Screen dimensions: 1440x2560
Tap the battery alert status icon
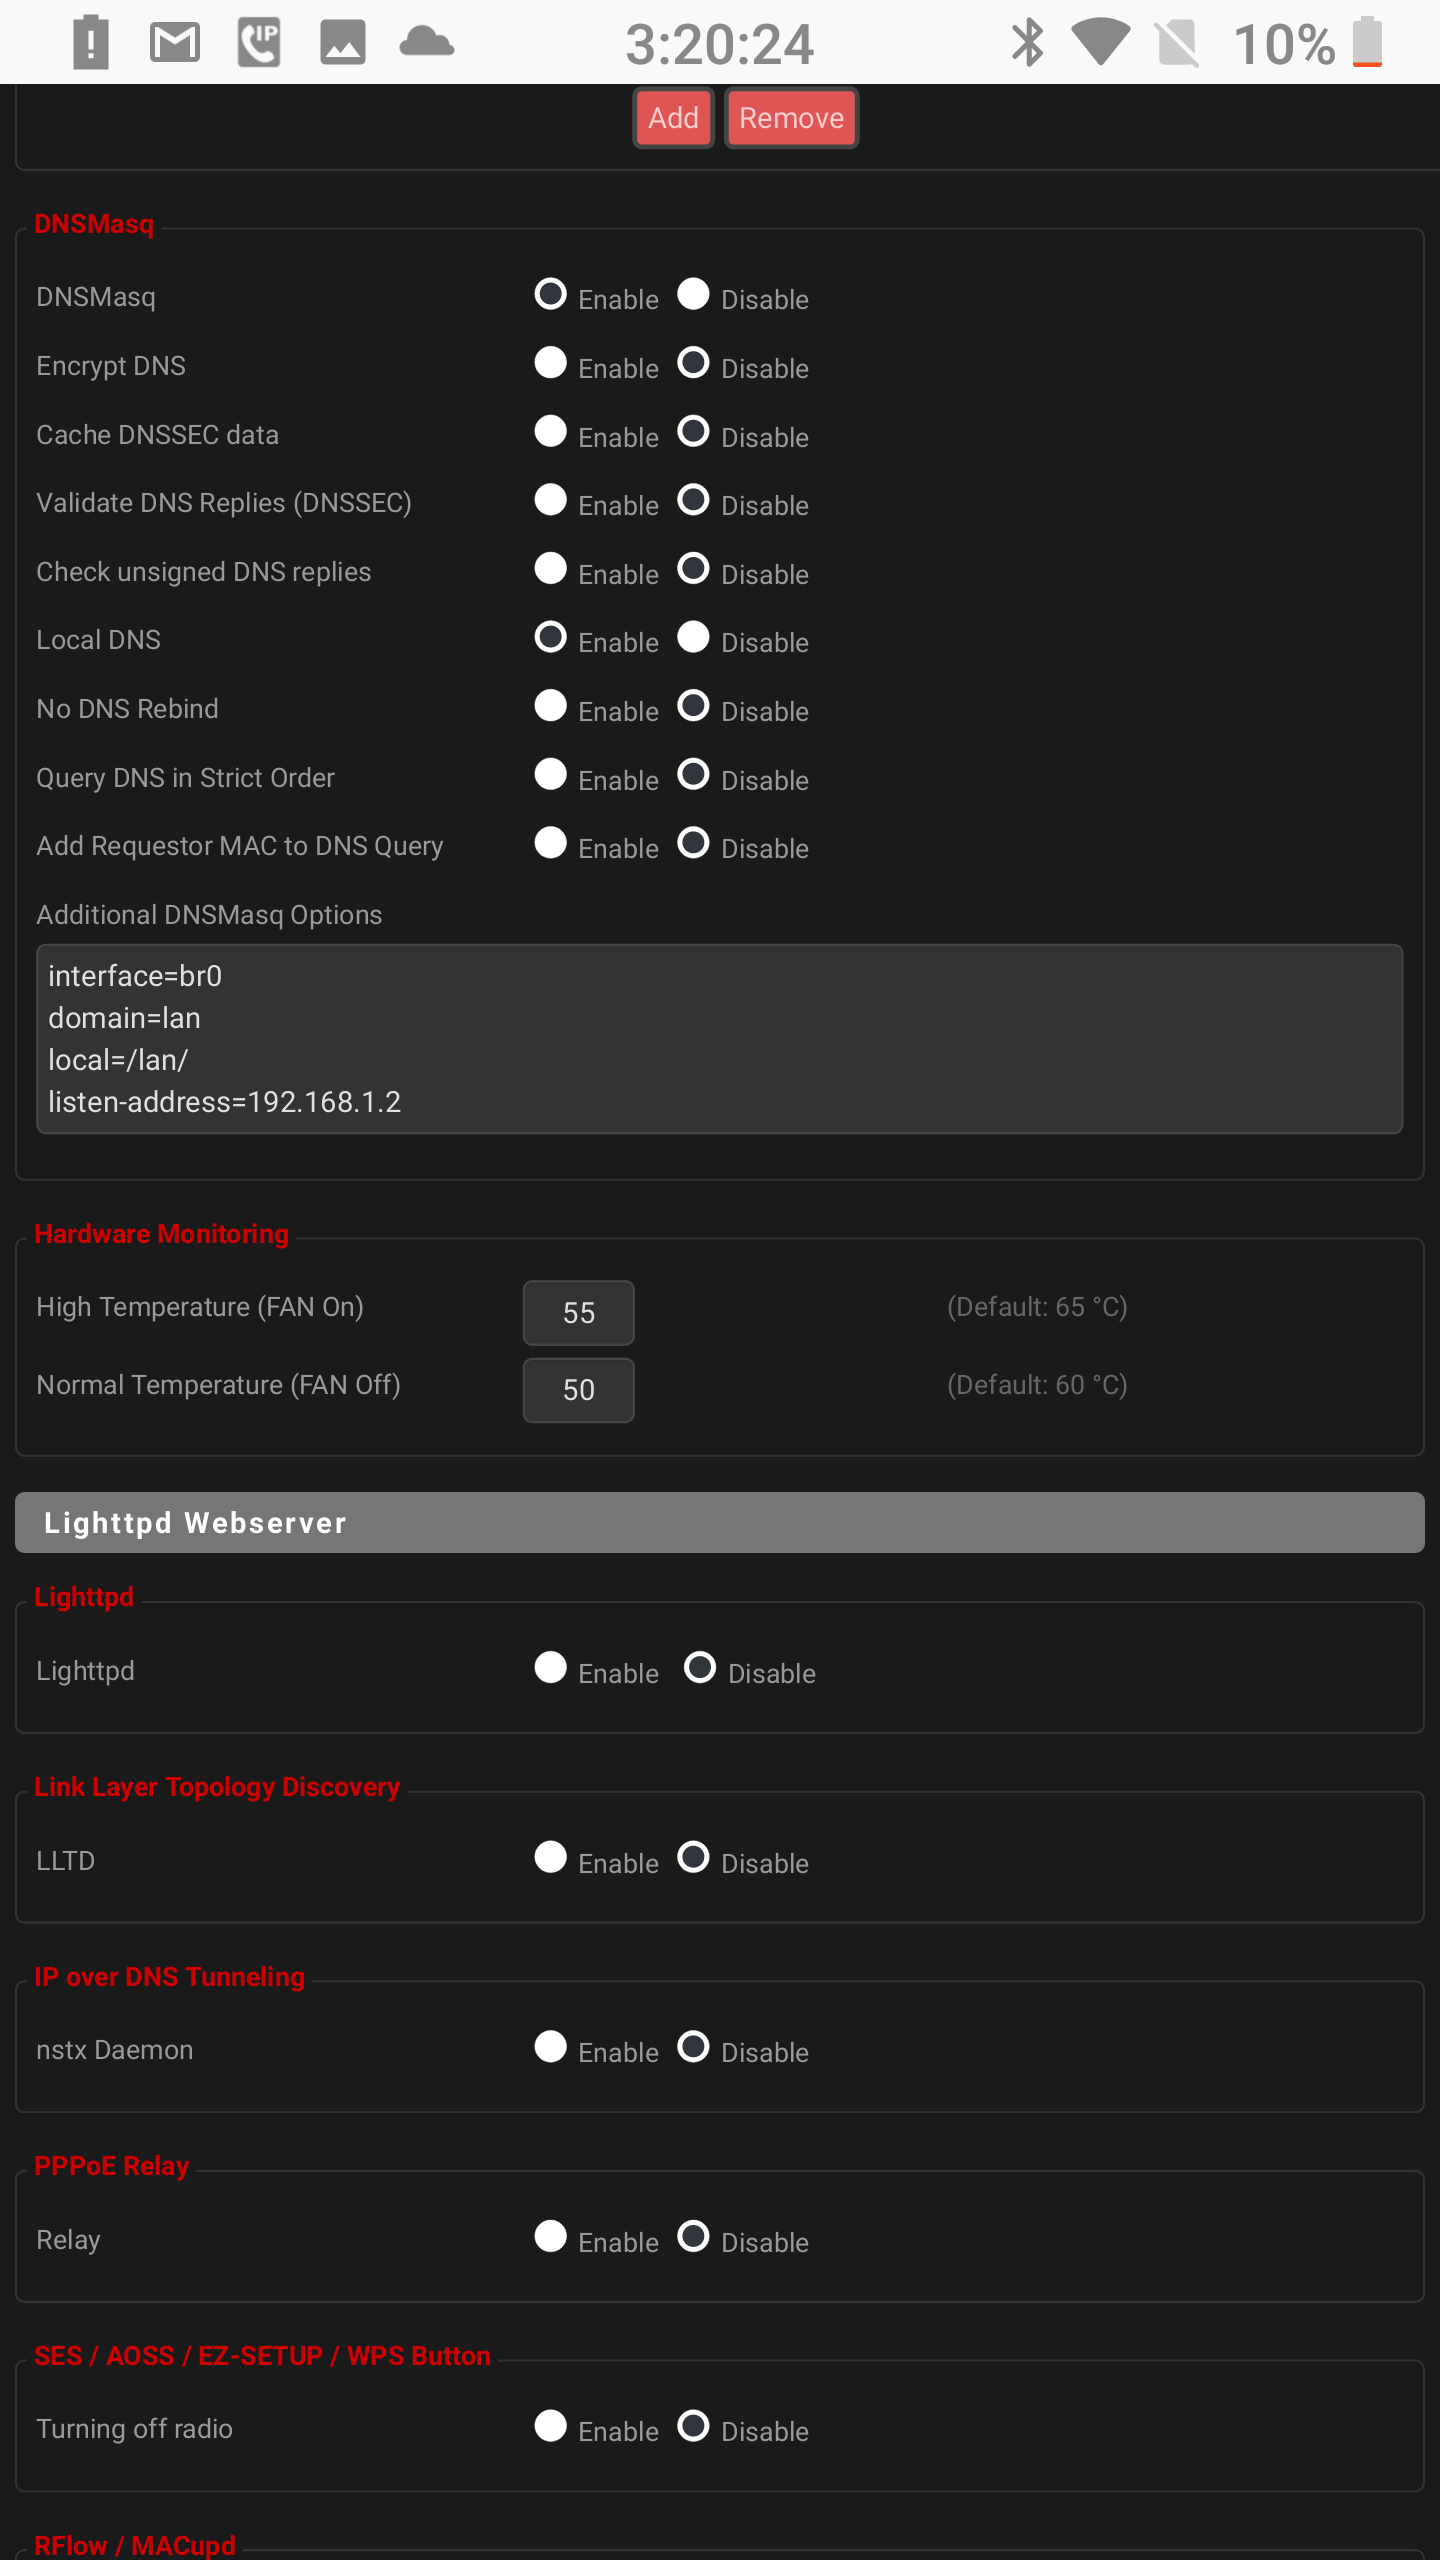point(91,43)
